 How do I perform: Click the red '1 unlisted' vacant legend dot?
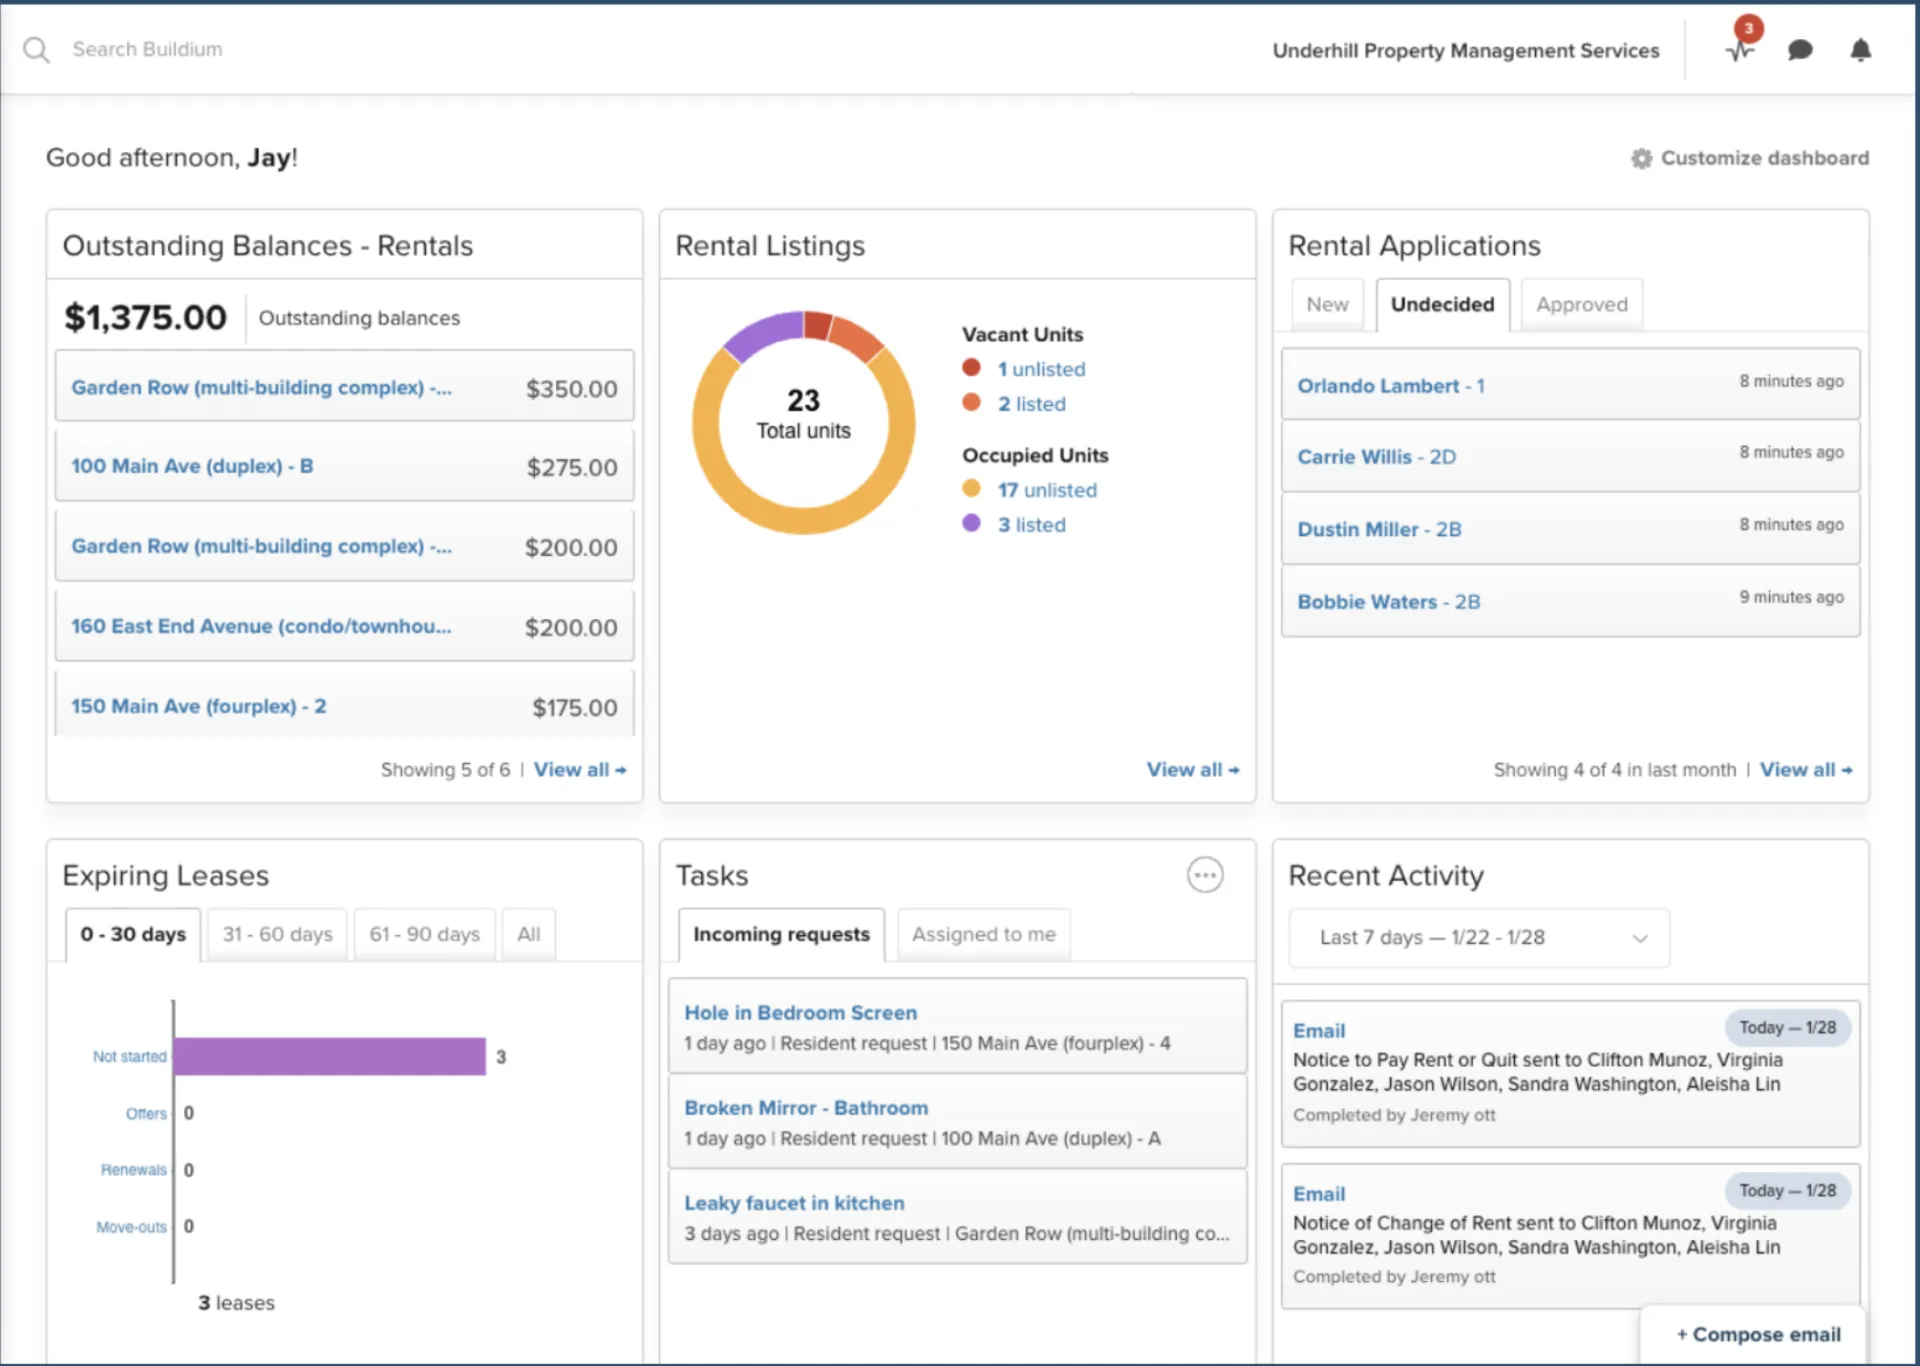coord(971,367)
